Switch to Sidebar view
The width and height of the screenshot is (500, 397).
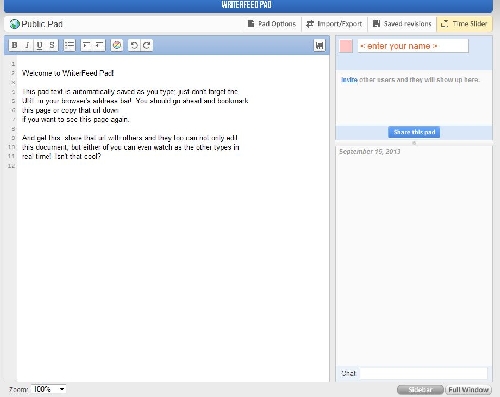tap(420, 389)
